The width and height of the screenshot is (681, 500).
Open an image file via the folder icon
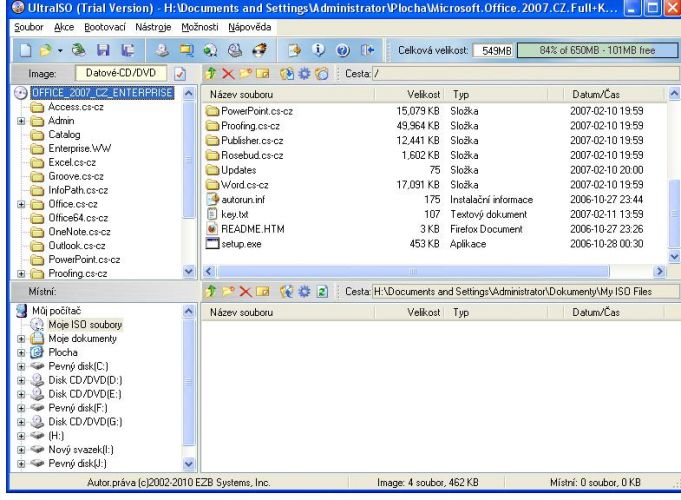45,50
